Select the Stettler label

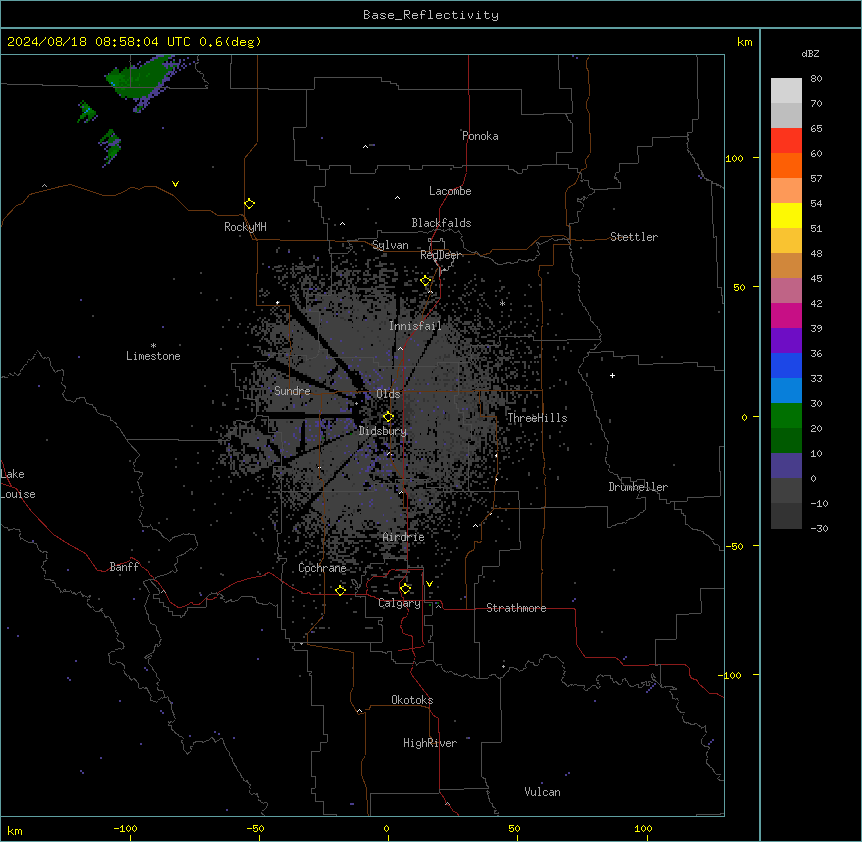(x=634, y=237)
